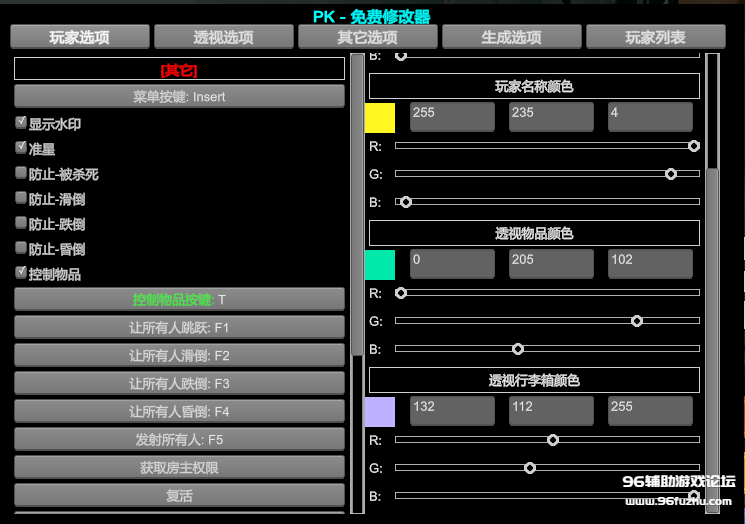The width and height of the screenshot is (745, 524).
Task: Click the 透视行李箱颜色 red value field 132
Action: pos(451,411)
